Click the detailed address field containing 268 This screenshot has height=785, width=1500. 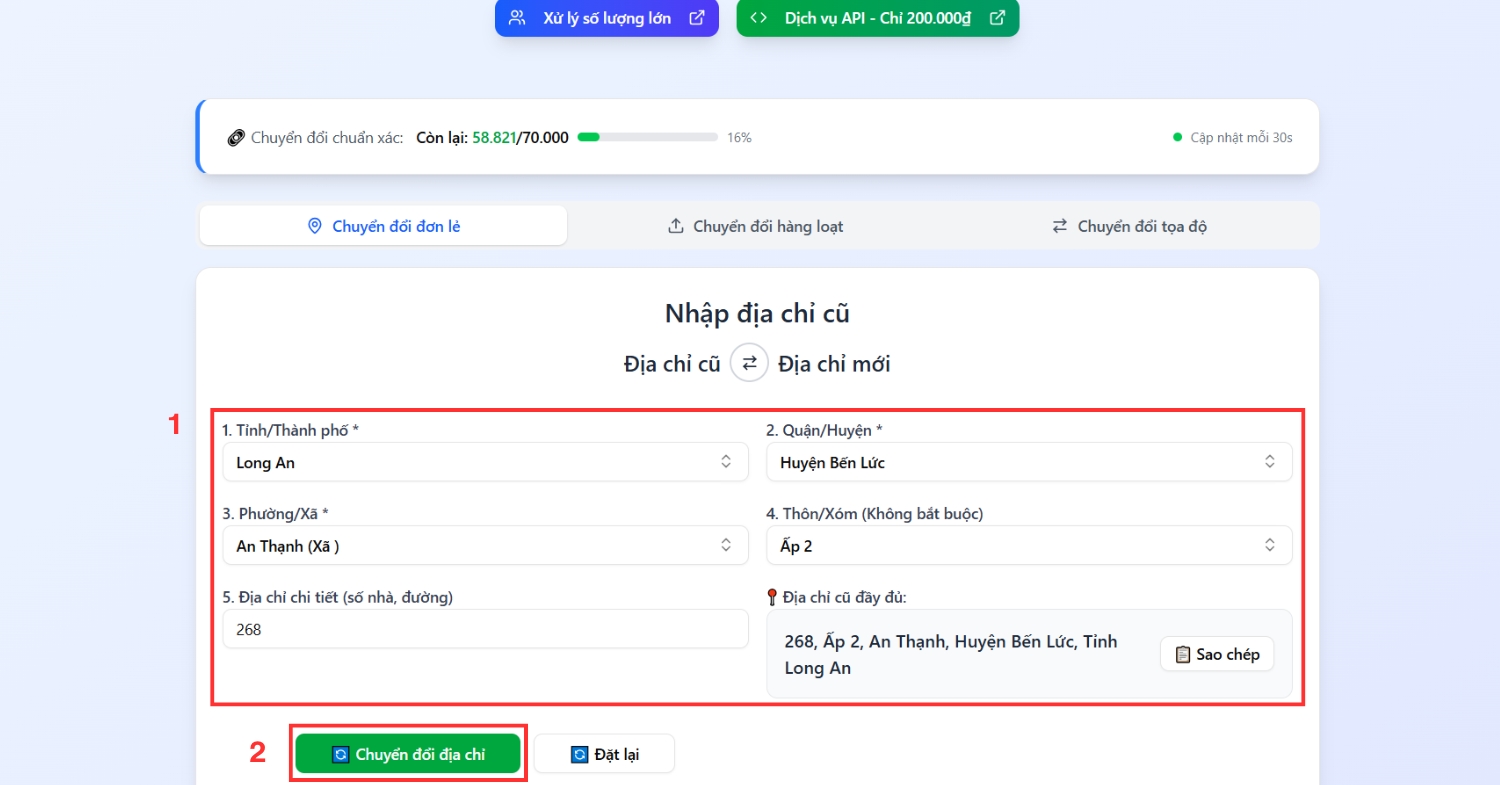click(485, 630)
